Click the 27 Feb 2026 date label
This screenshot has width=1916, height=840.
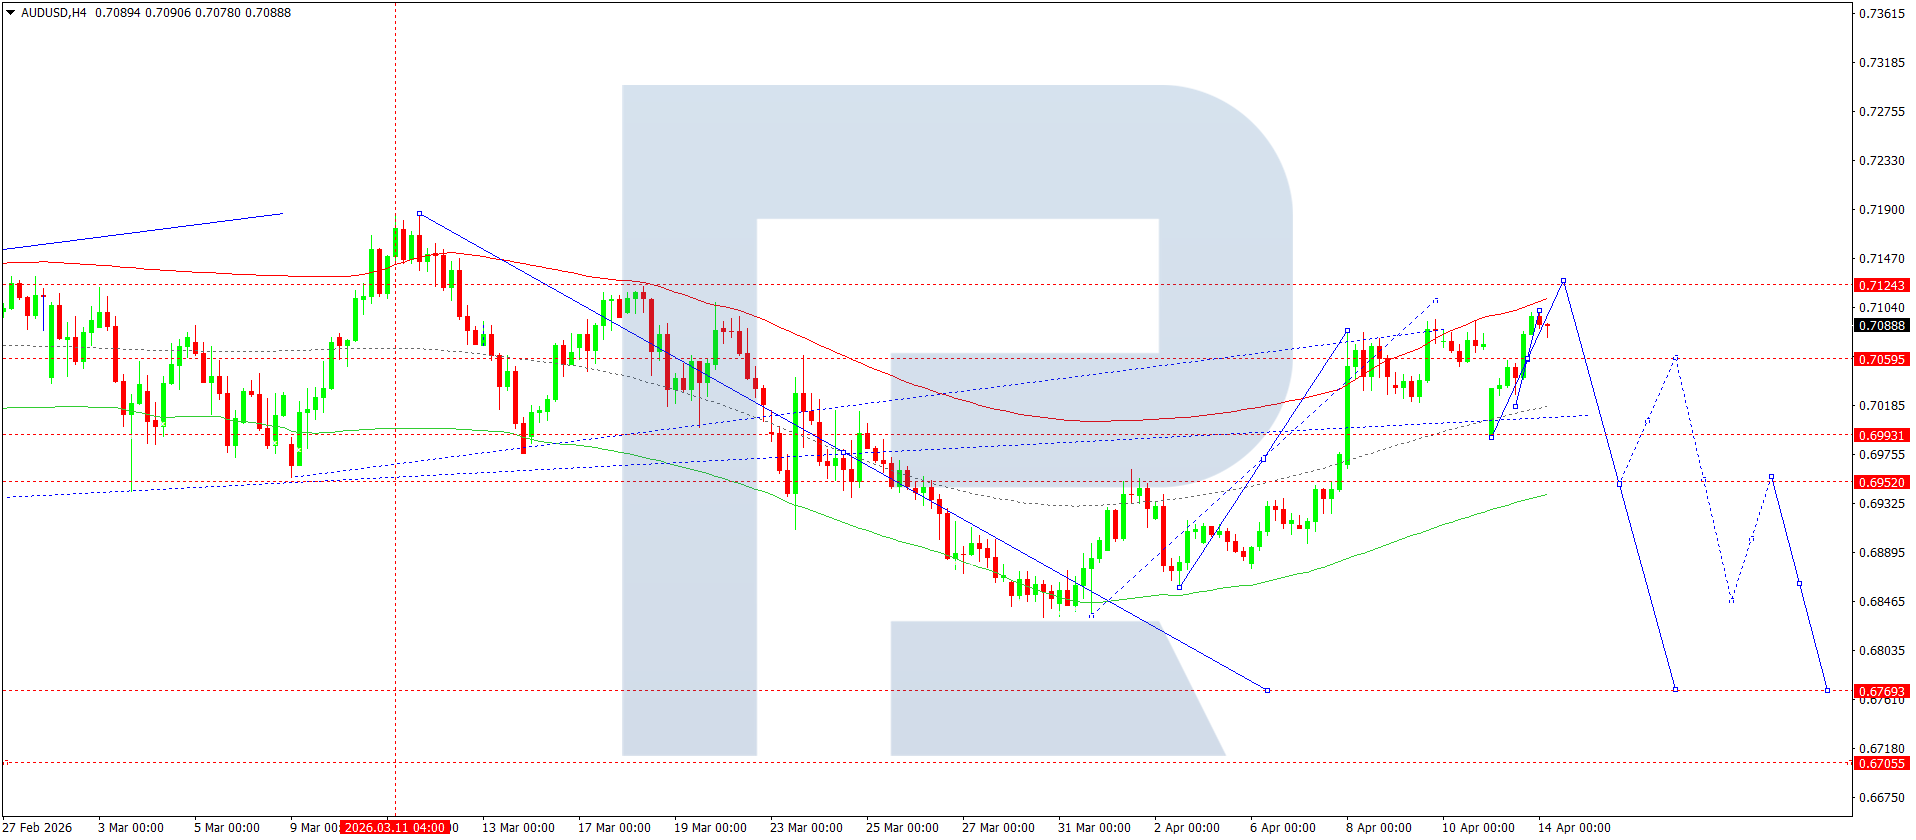[38, 827]
